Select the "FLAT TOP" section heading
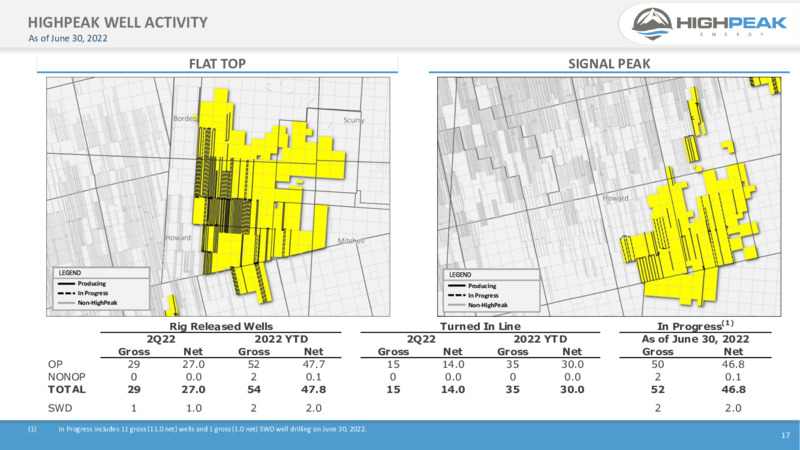This screenshot has height=450, width=800. tap(217, 64)
